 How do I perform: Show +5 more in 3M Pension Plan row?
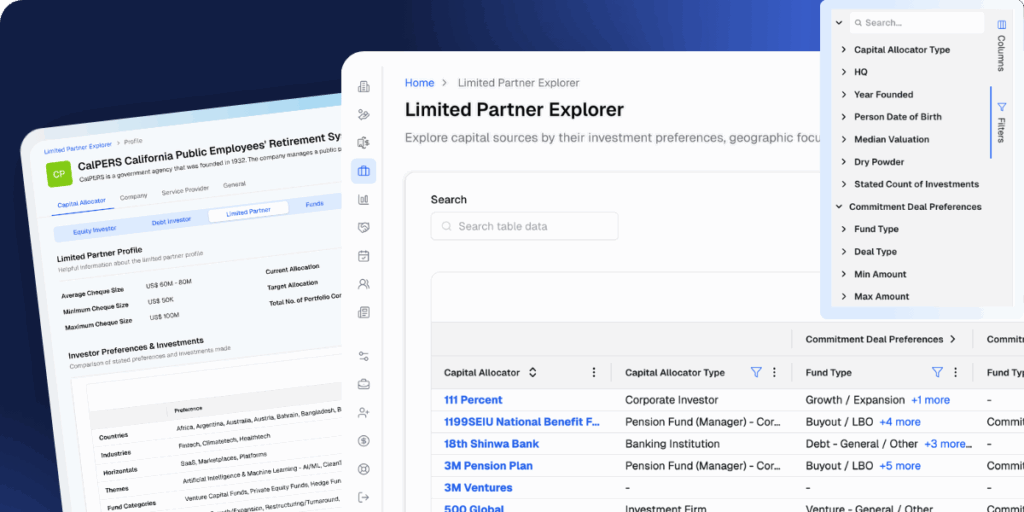[x=900, y=466]
